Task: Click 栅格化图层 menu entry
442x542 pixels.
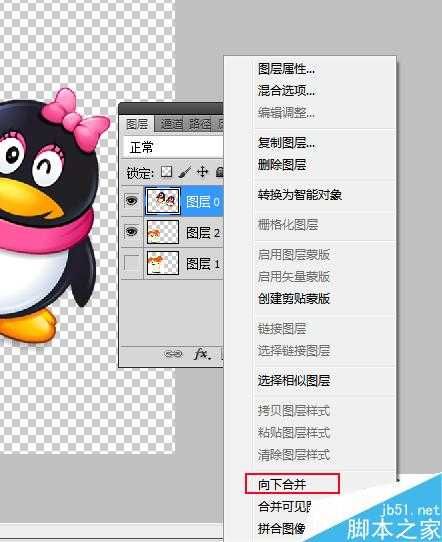Action: 288,225
